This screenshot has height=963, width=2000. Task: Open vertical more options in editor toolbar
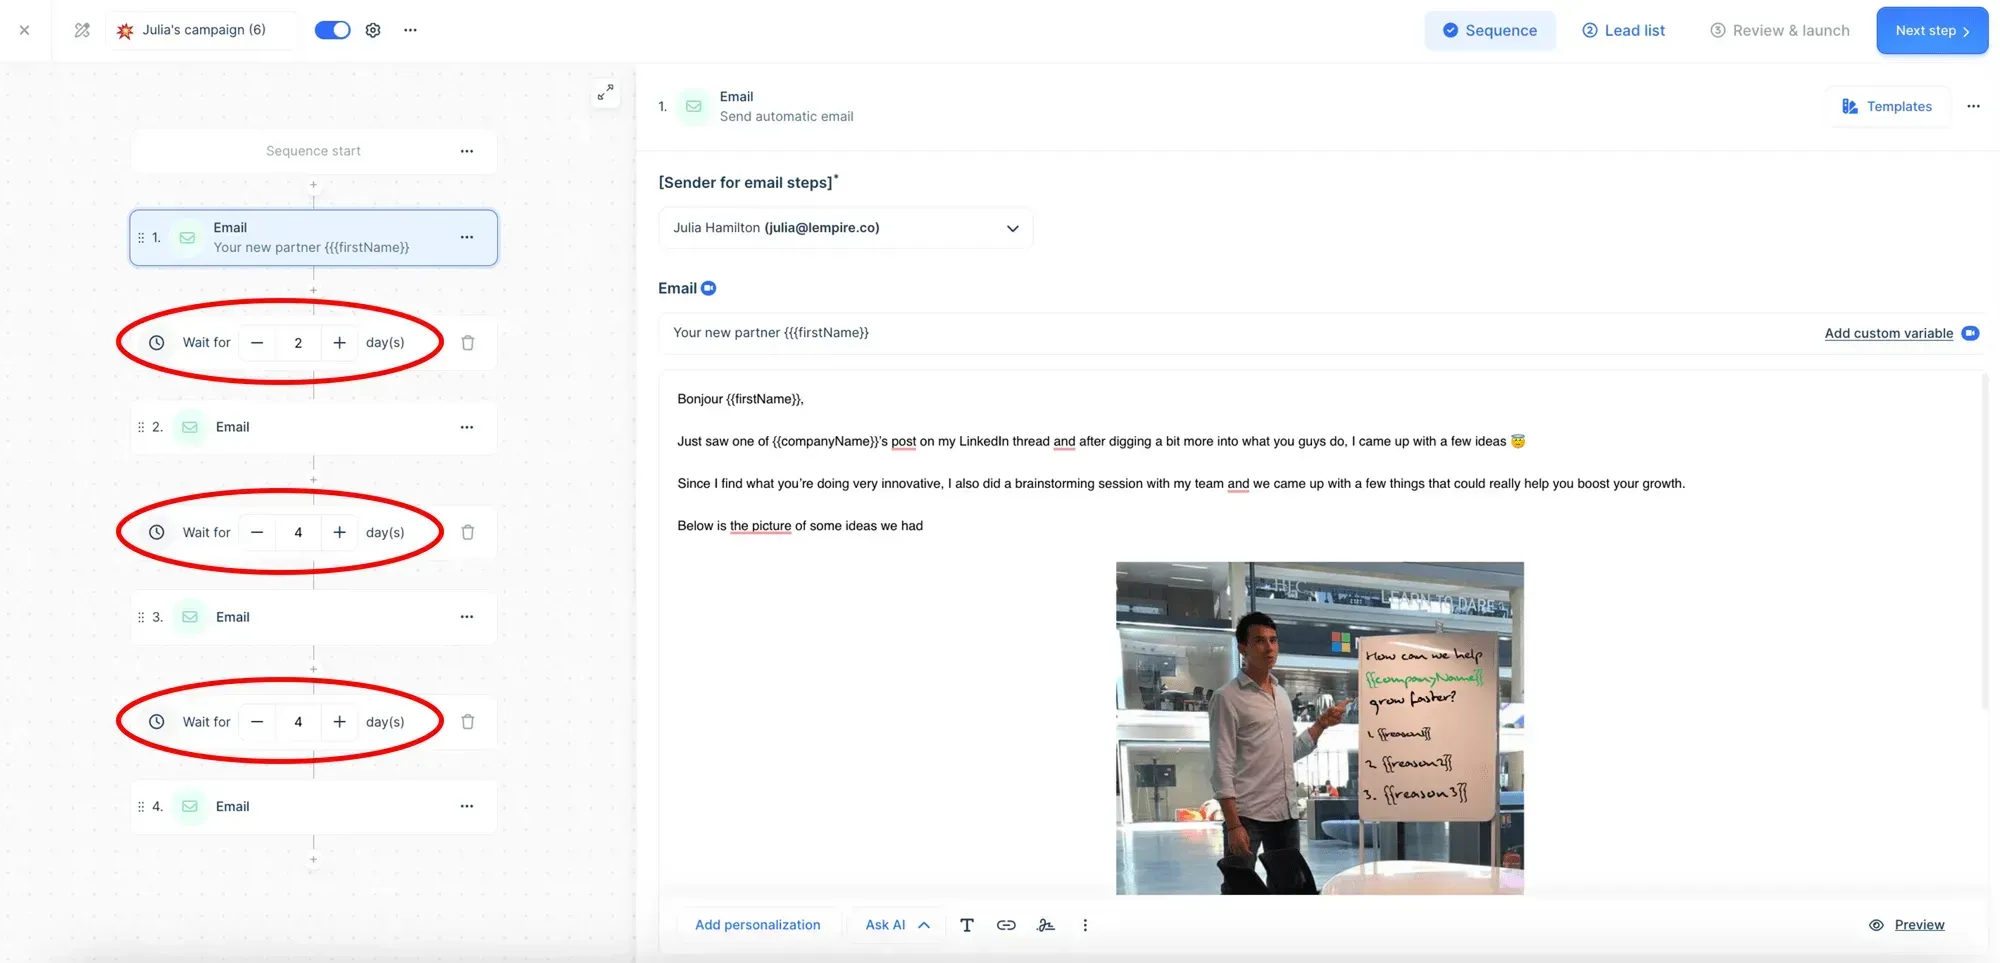1085,925
